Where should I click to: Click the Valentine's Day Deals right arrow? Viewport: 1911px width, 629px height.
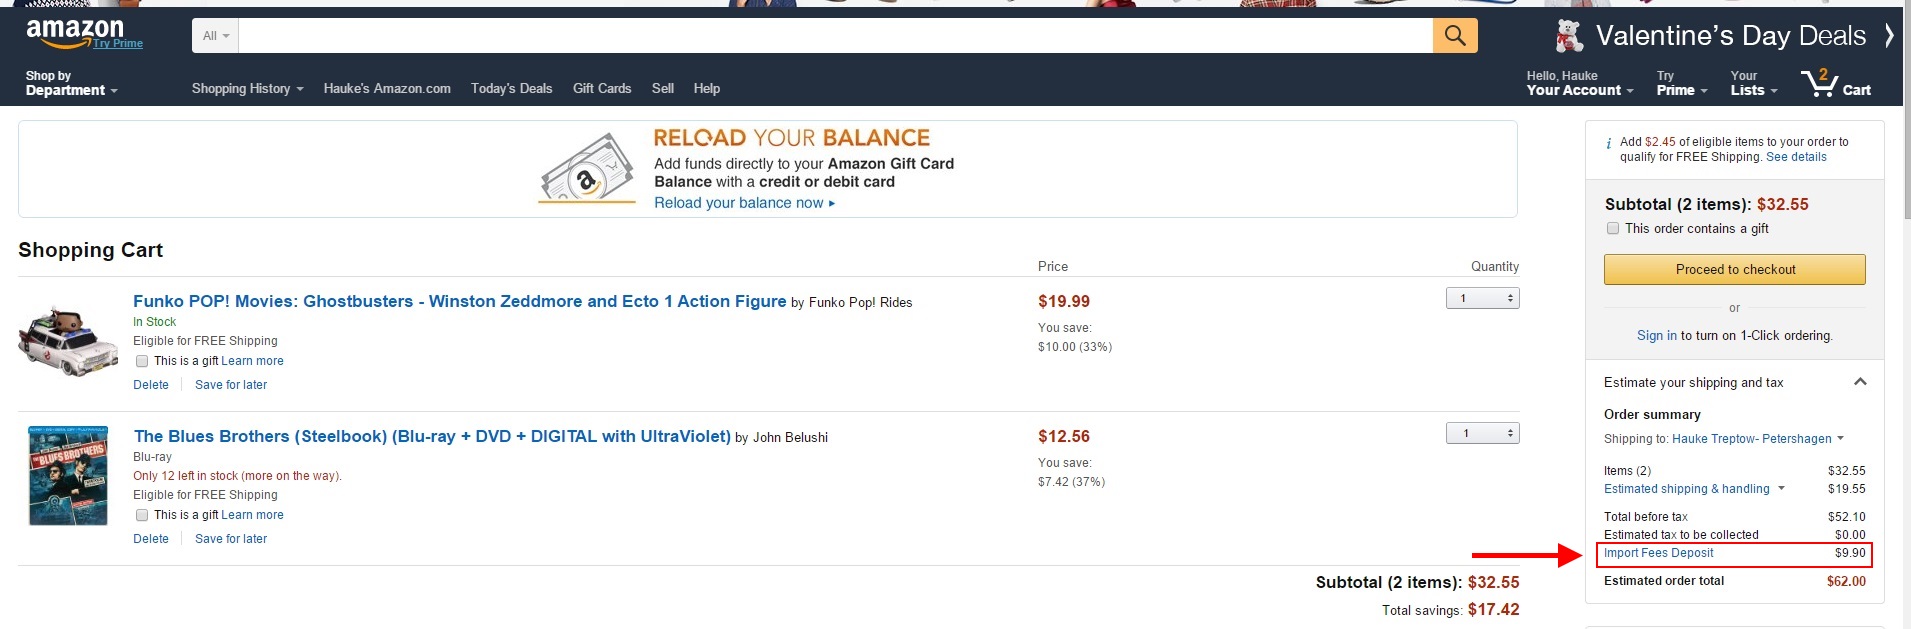(x=1888, y=36)
